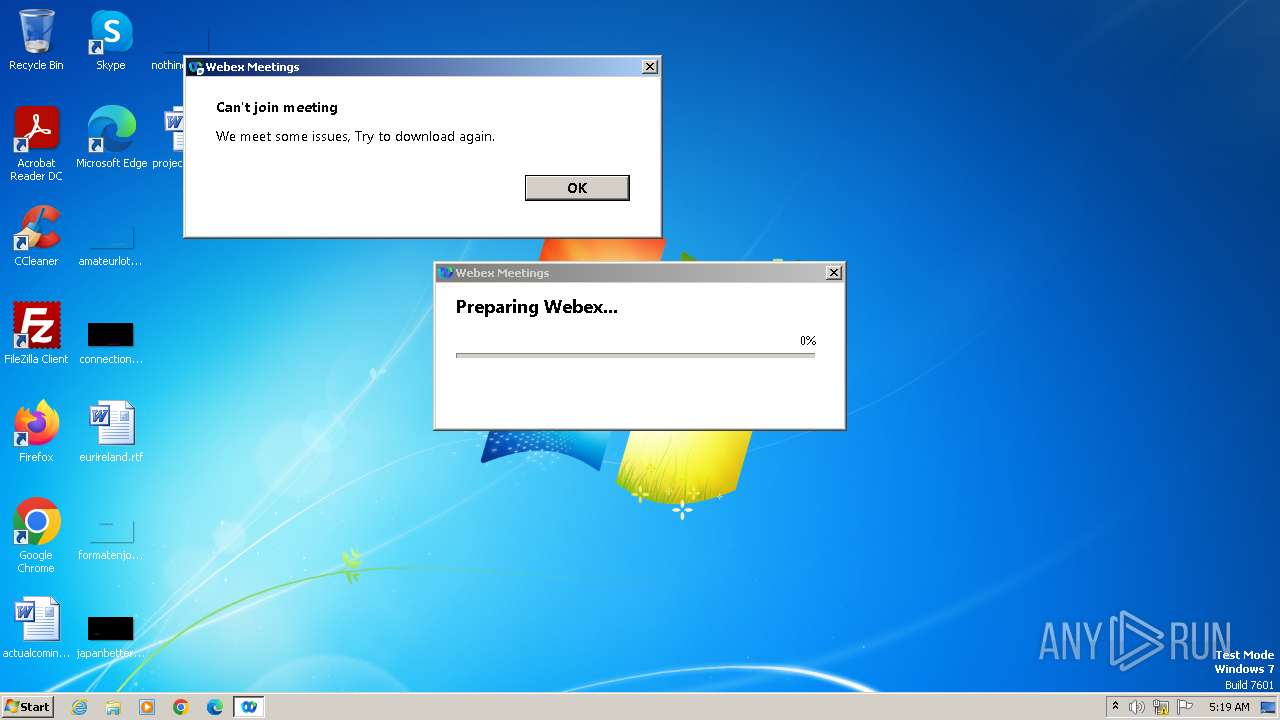The height and width of the screenshot is (720, 1280).
Task: Select the japanbetter file icon
Action: (x=111, y=634)
